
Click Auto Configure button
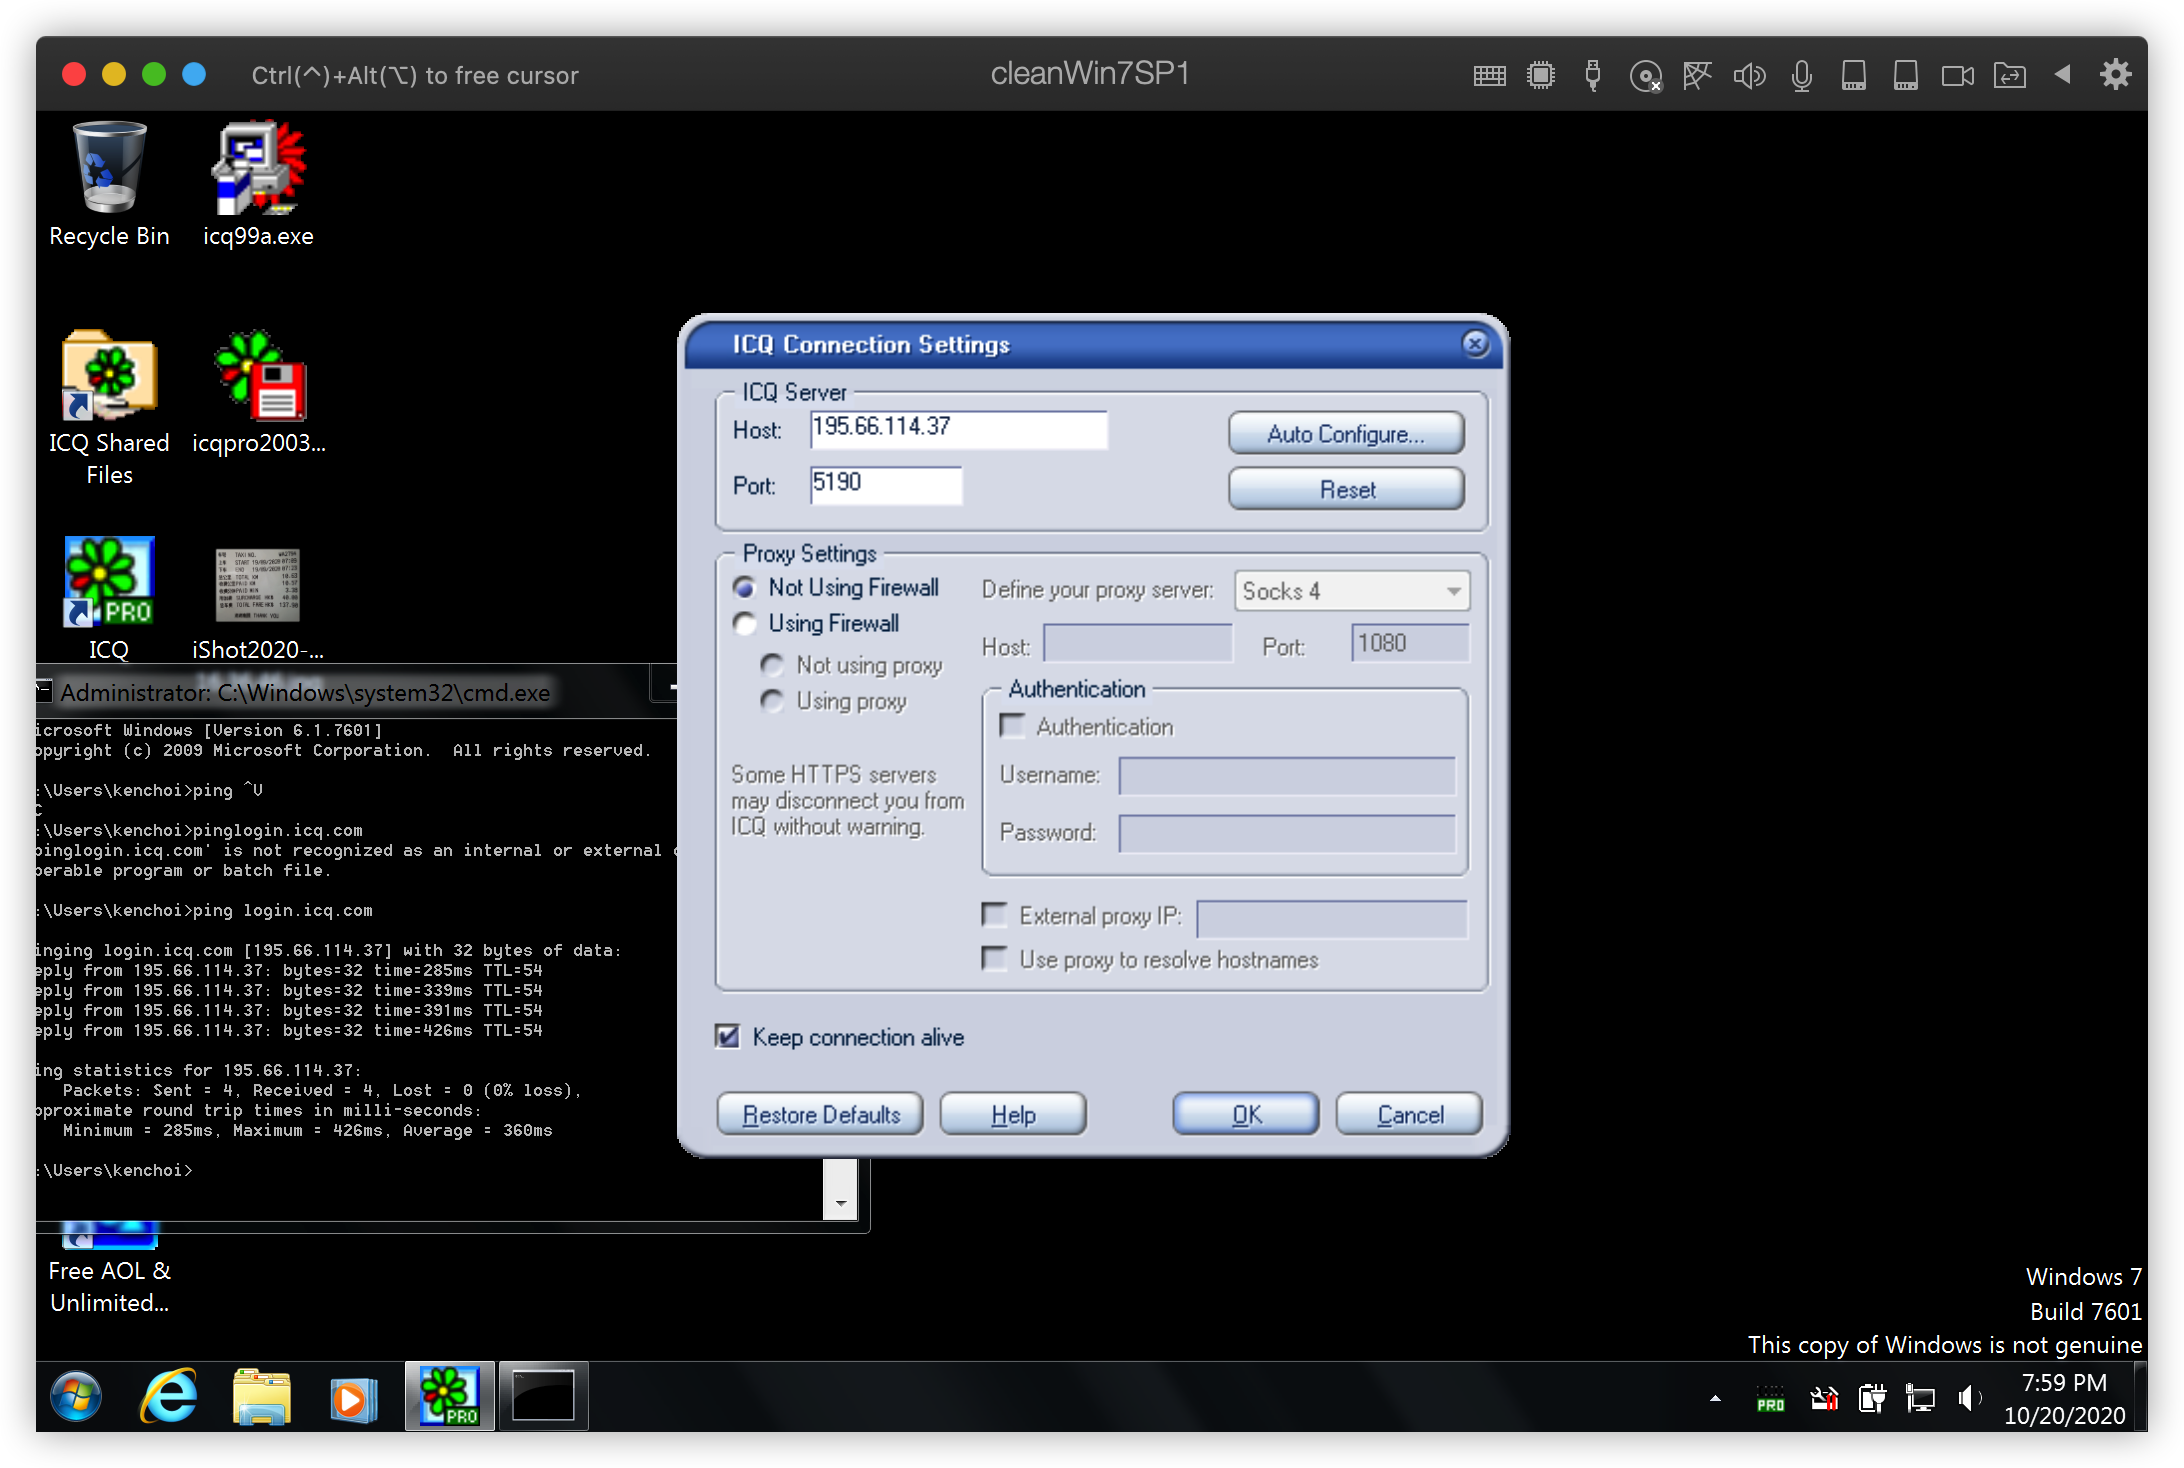point(1346,434)
